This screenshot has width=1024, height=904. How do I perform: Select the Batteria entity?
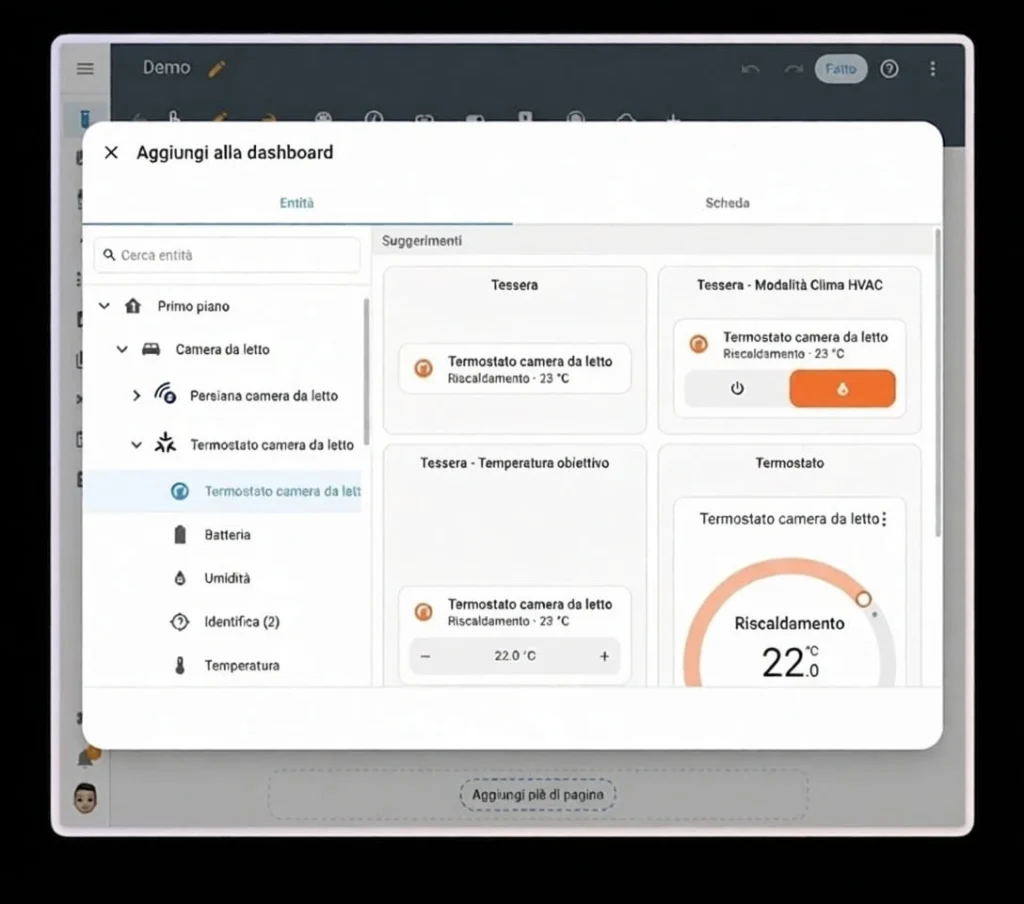(x=222, y=535)
